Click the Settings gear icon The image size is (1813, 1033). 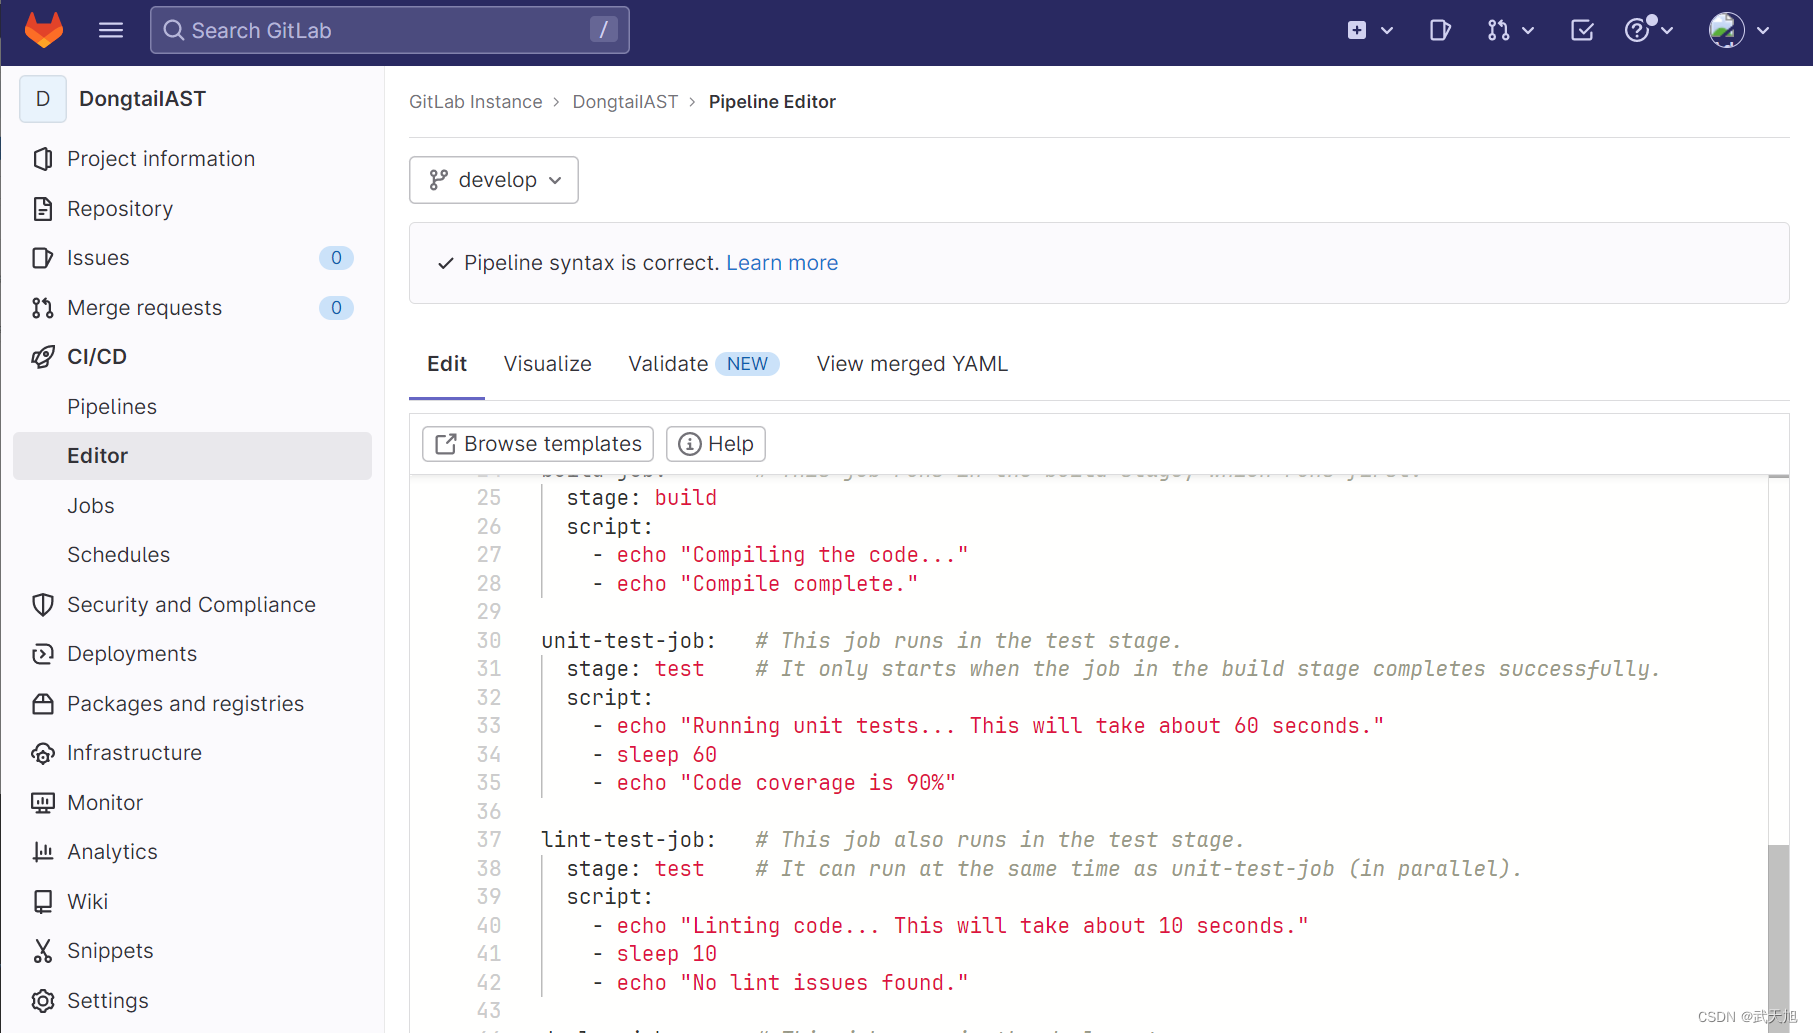point(42,1001)
